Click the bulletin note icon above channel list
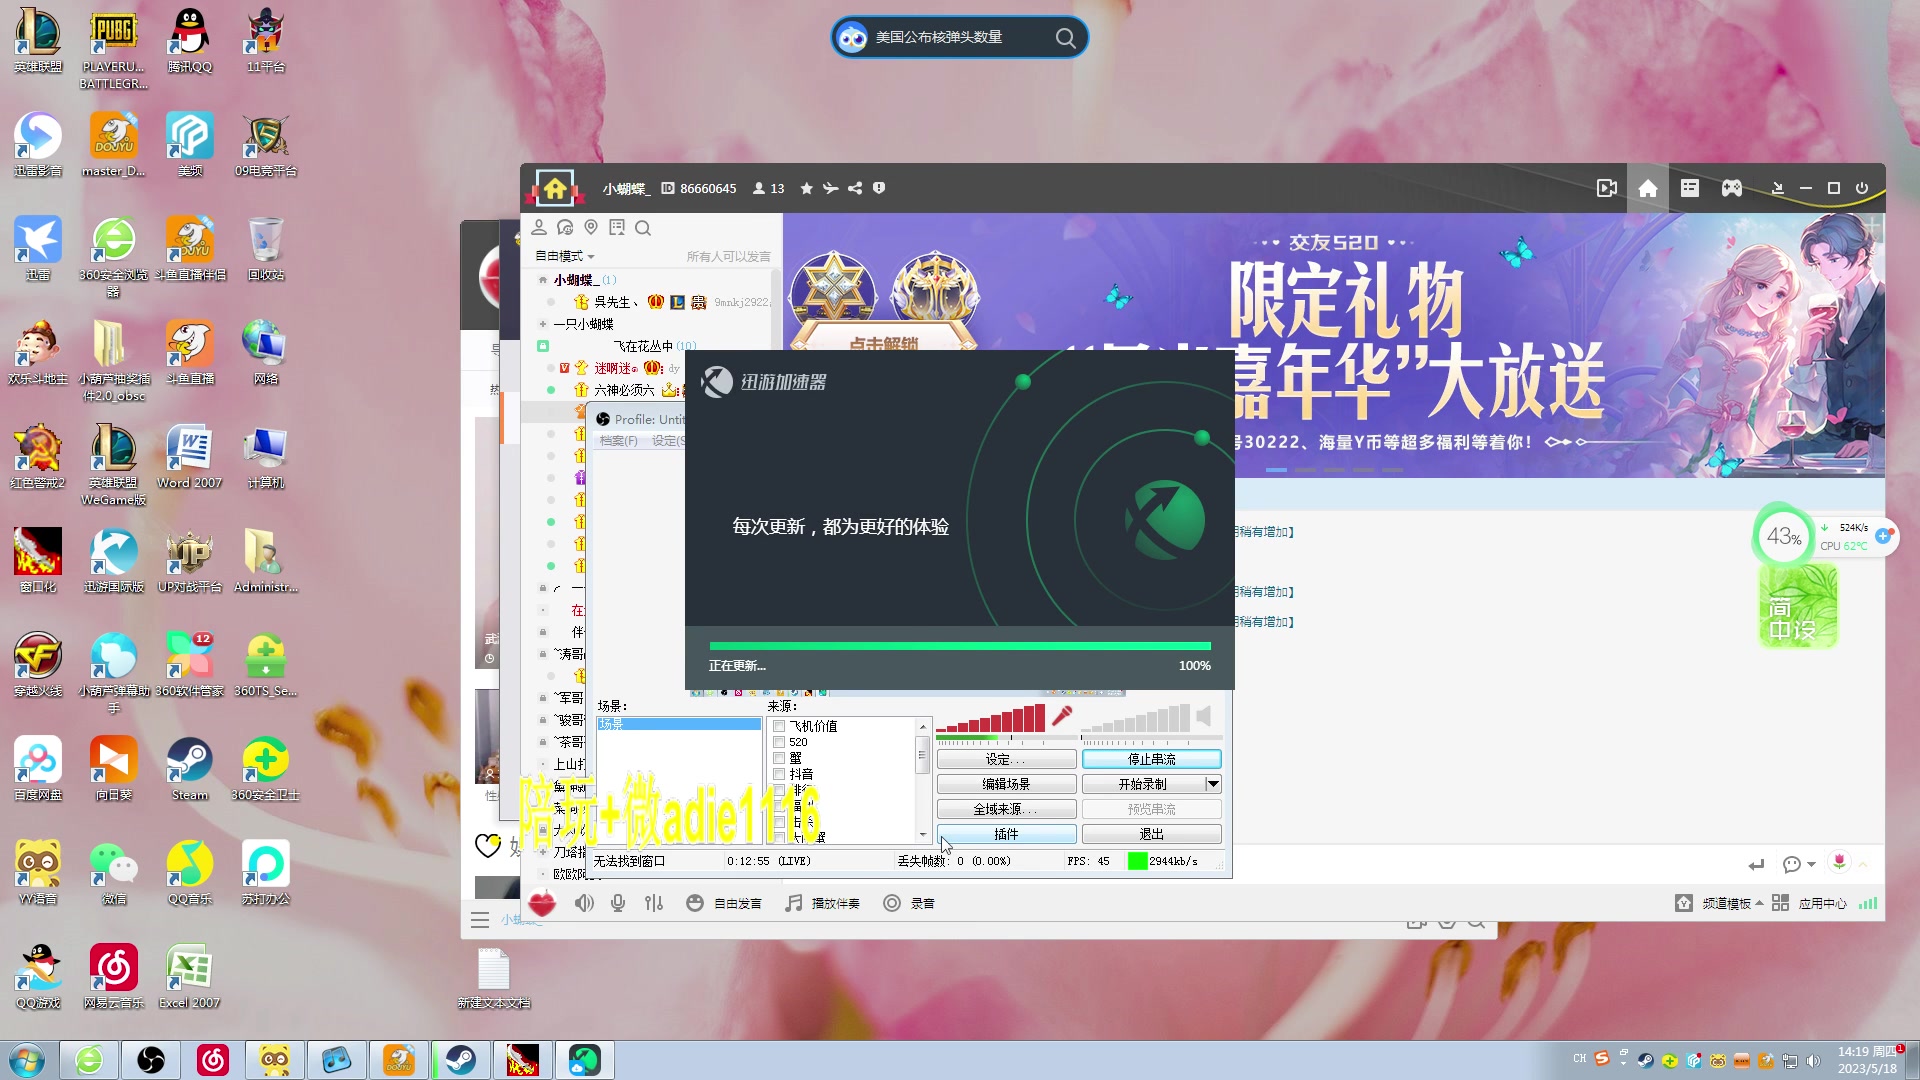The width and height of the screenshot is (1920, 1080). click(x=617, y=228)
